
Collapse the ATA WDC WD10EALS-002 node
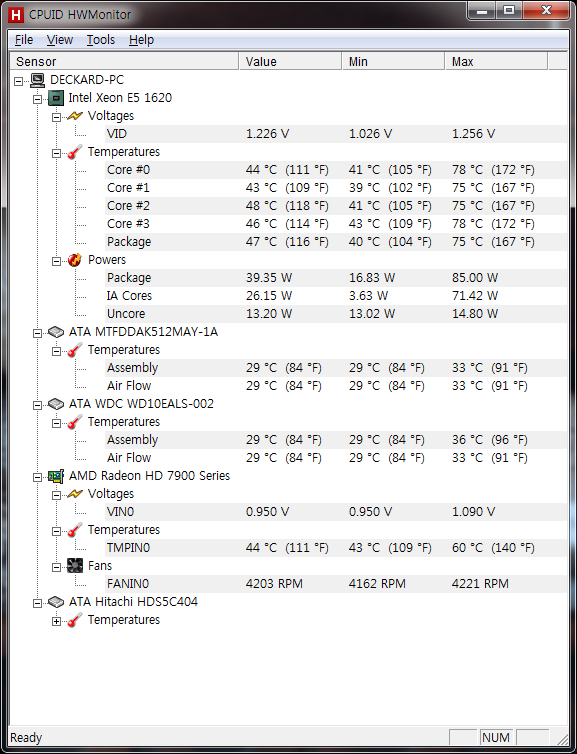38,405
